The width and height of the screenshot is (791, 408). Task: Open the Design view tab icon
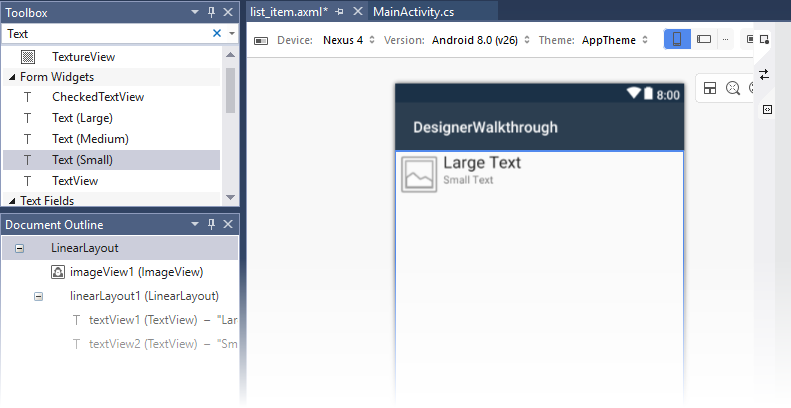click(764, 39)
